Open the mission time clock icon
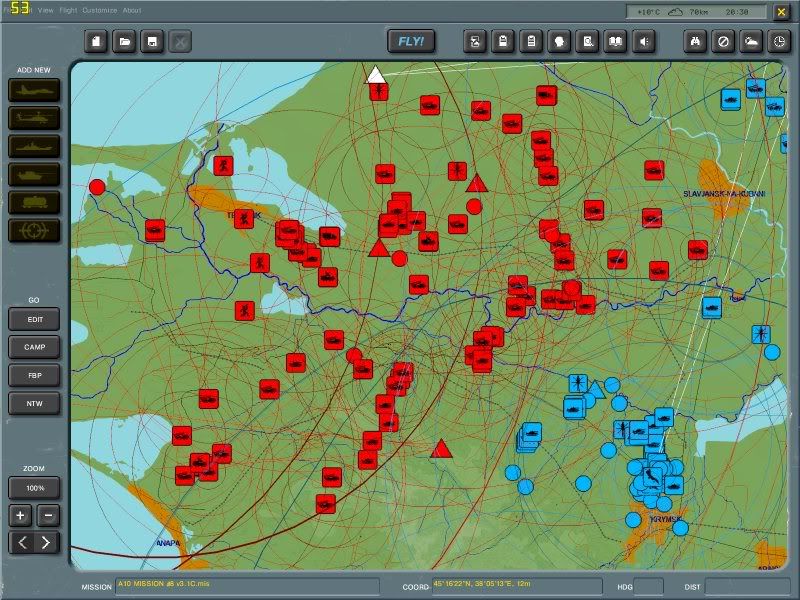This screenshot has width=800, height=600. tap(777, 42)
